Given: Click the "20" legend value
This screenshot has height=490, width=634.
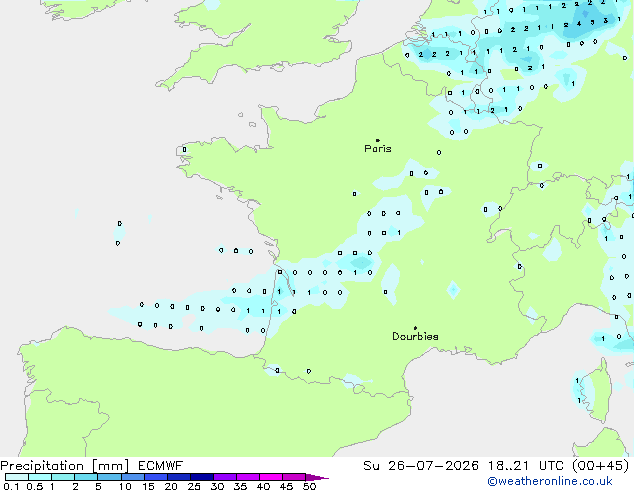Looking at the screenshot, I should pos(171,486).
